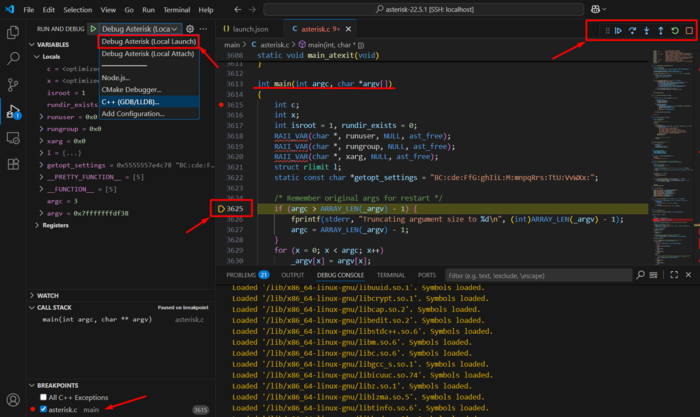Click the Step Out debug icon
The image size is (700, 417).
[660, 31]
